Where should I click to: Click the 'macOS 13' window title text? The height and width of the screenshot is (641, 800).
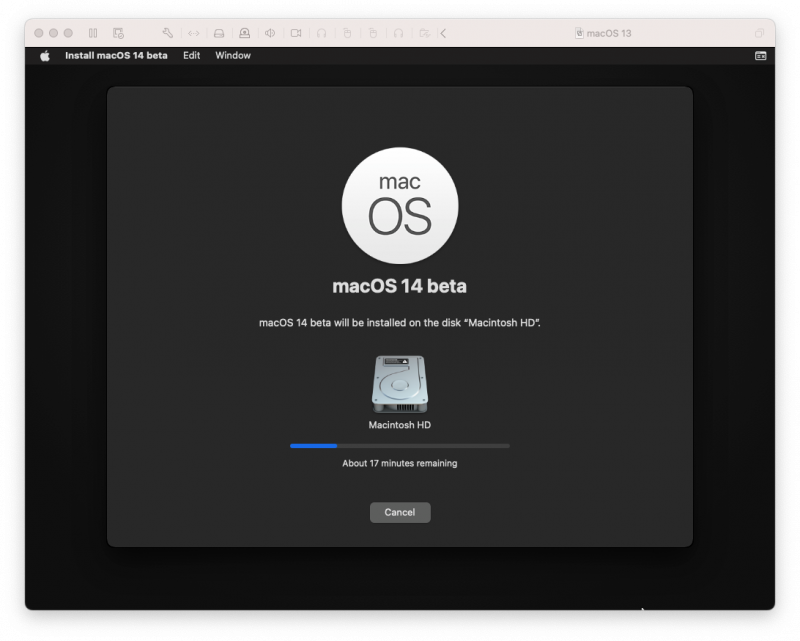609,33
